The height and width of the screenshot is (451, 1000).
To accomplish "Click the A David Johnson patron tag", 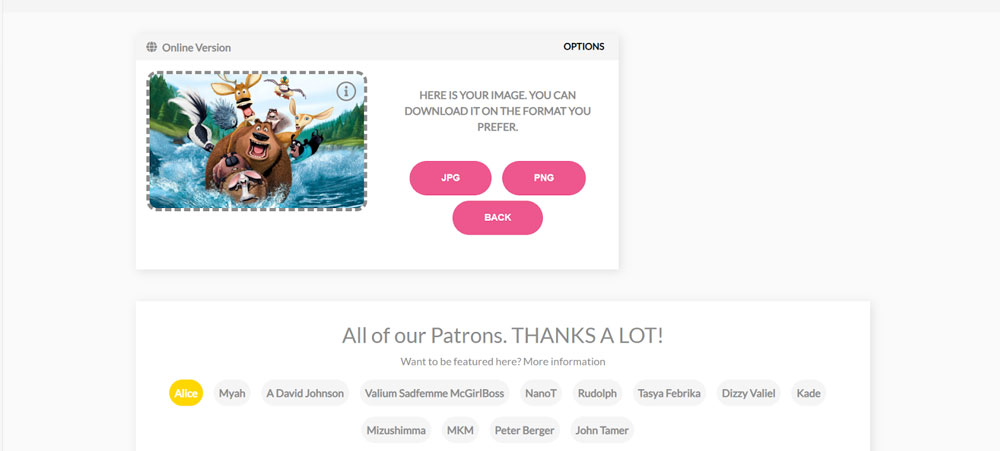I will pyautogui.click(x=305, y=393).
